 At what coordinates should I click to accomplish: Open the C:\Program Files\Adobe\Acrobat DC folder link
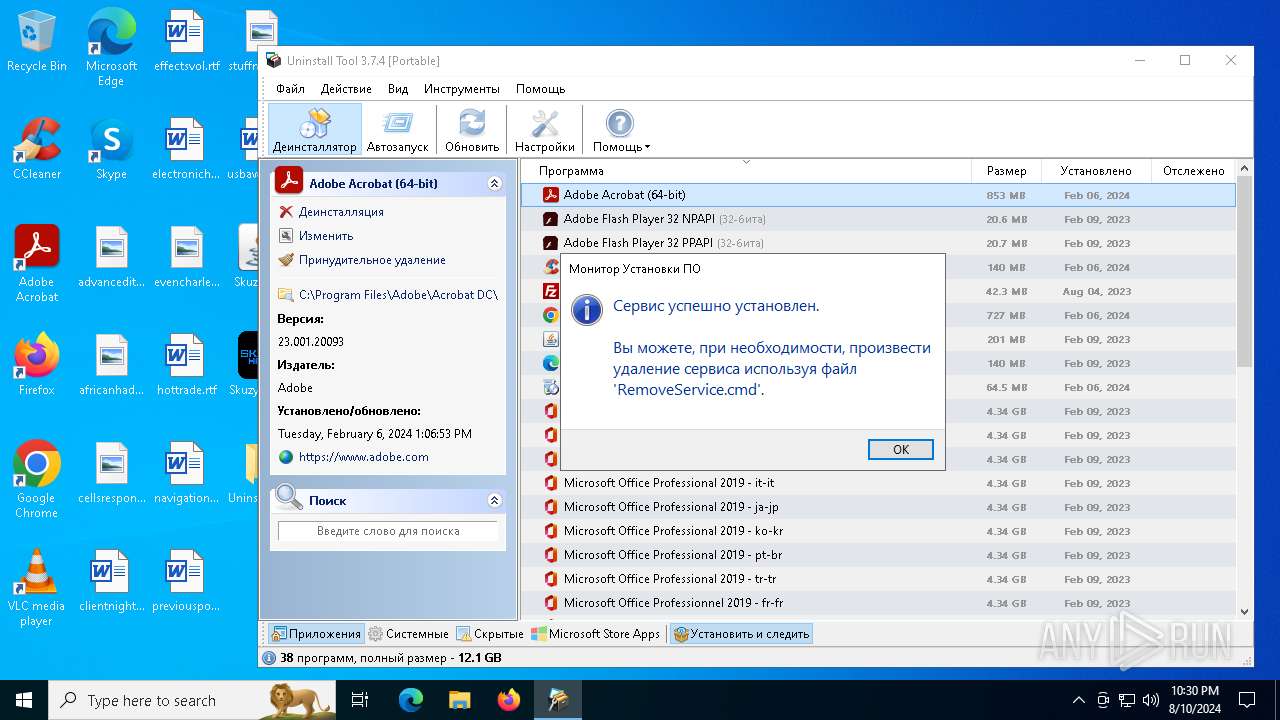[x=397, y=295]
